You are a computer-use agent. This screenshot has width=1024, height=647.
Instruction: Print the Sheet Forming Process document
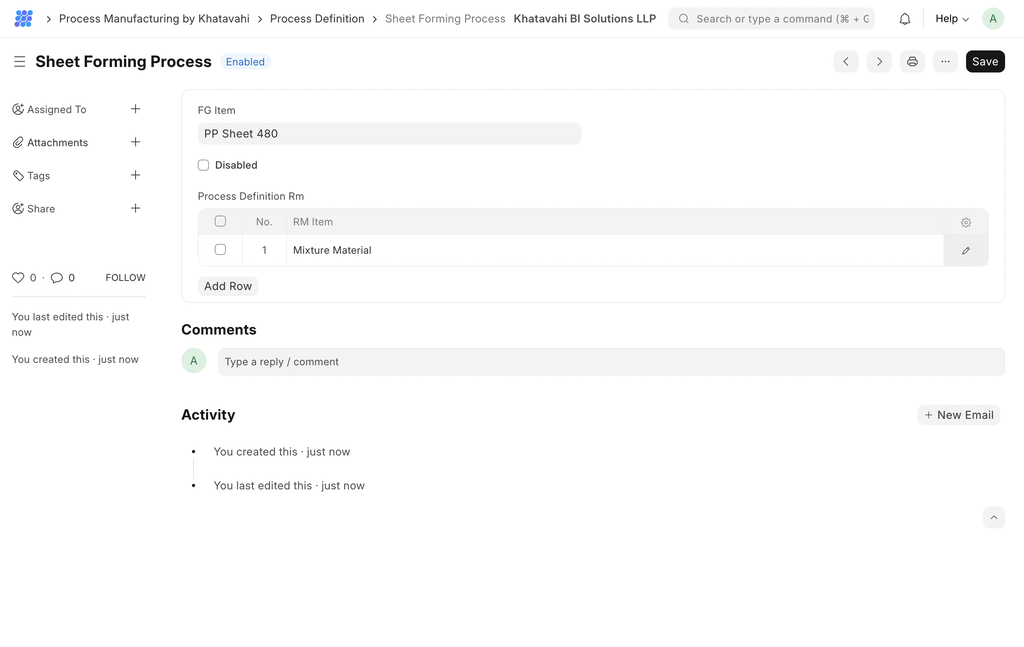tap(912, 62)
